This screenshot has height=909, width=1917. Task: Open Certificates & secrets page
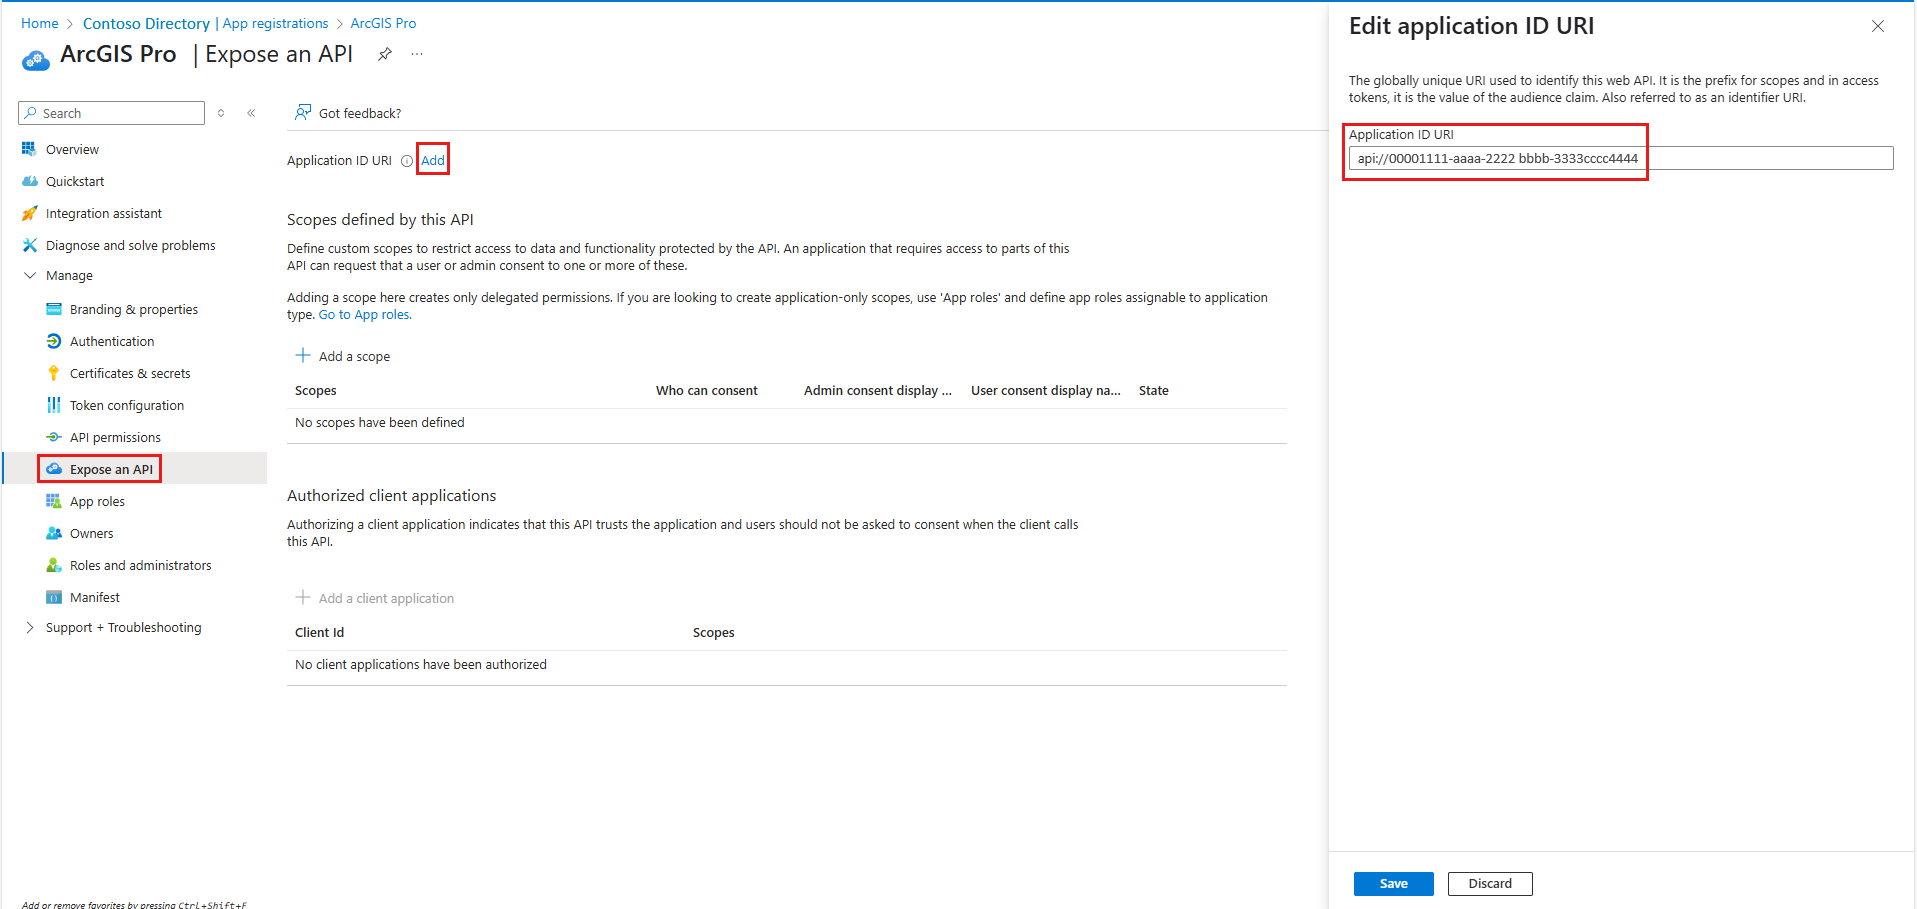(130, 373)
